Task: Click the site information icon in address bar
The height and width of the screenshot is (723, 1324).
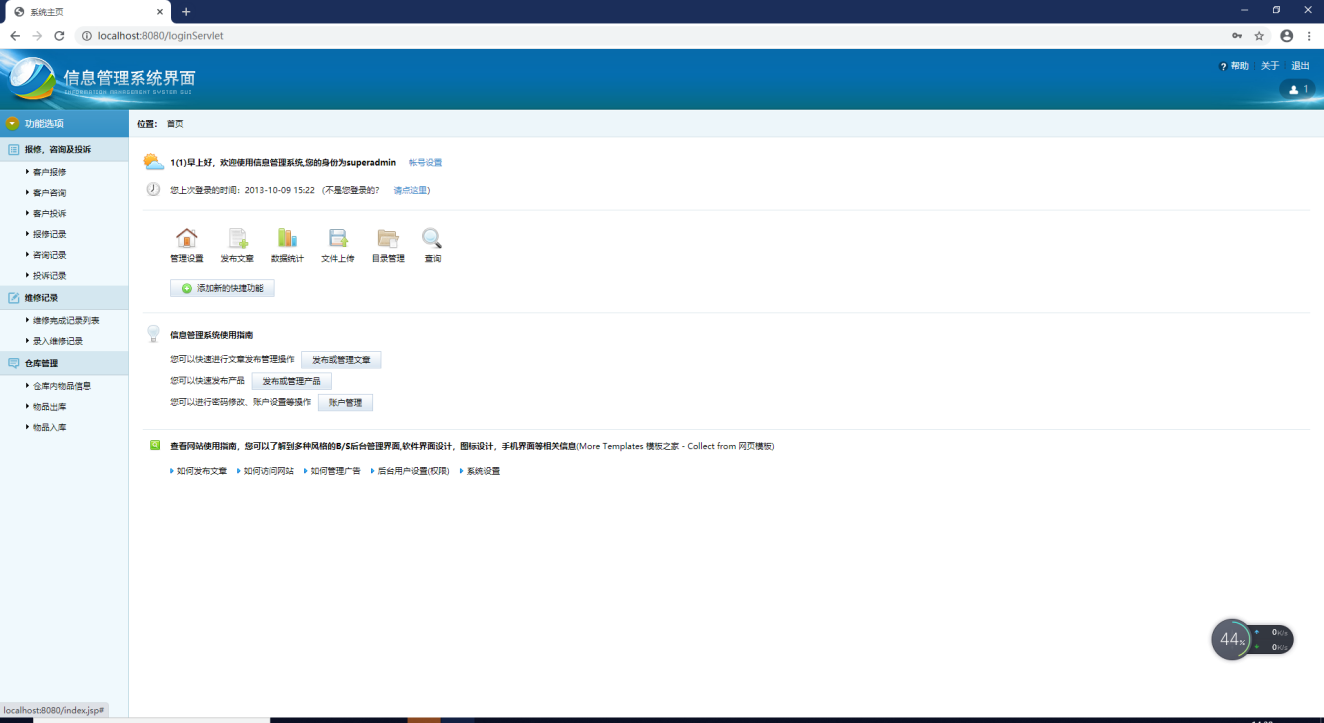Action: [x=87, y=35]
